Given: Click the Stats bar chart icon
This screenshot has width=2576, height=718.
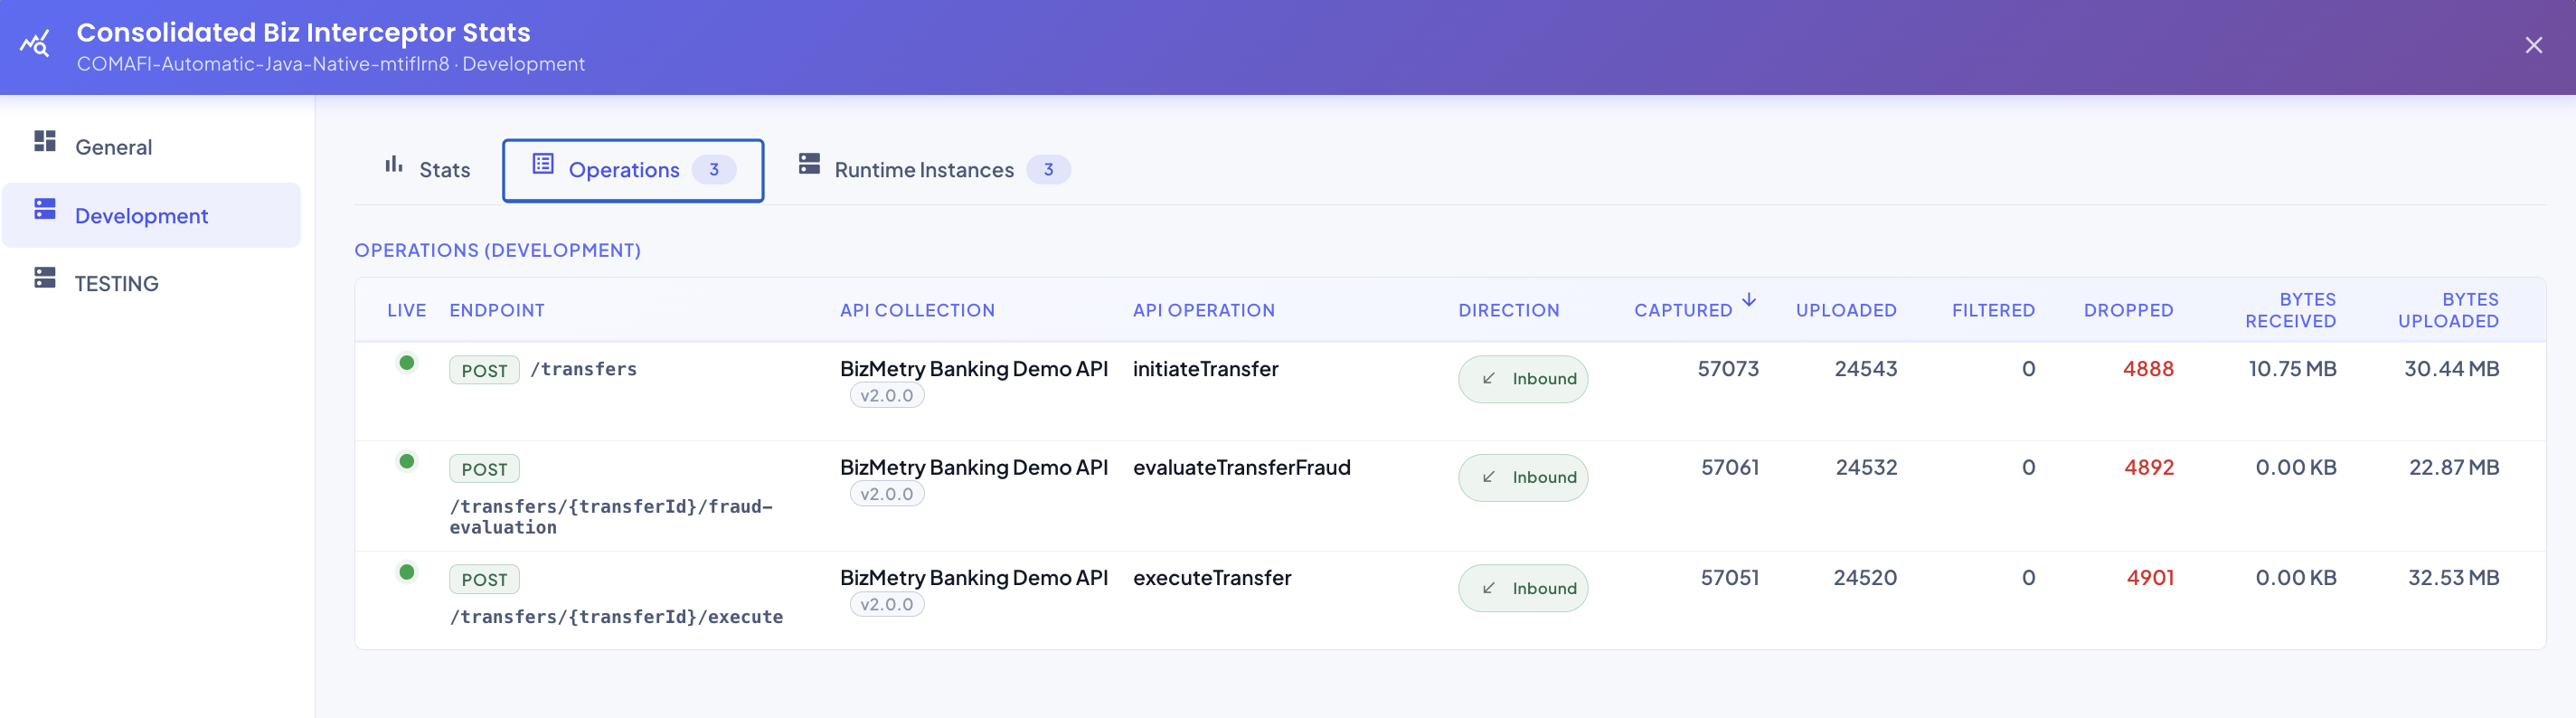Looking at the screenshot, I should [x=394, y=164].
